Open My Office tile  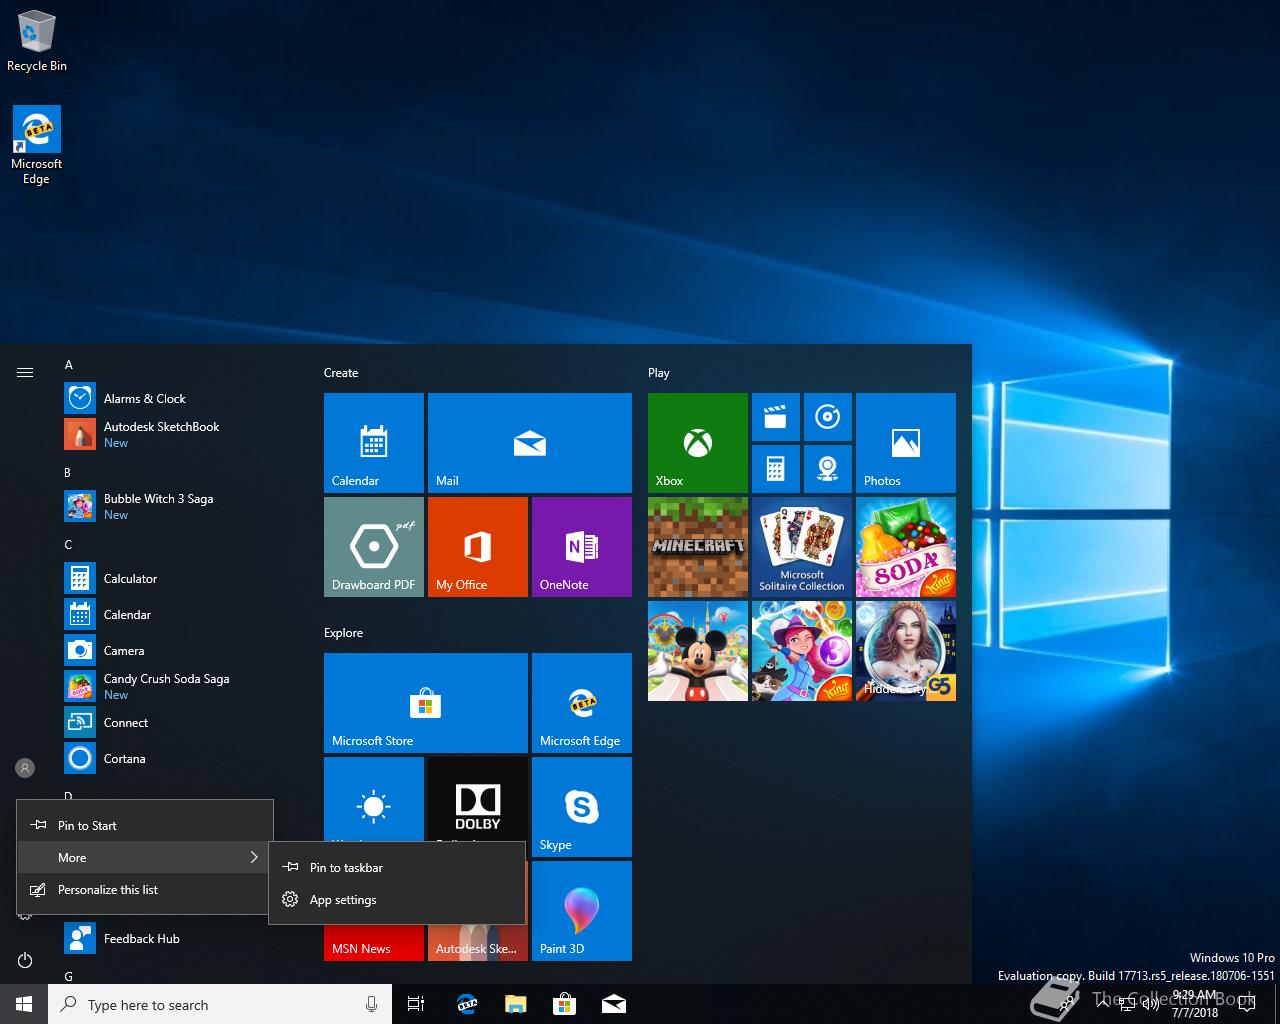[478, 547]
